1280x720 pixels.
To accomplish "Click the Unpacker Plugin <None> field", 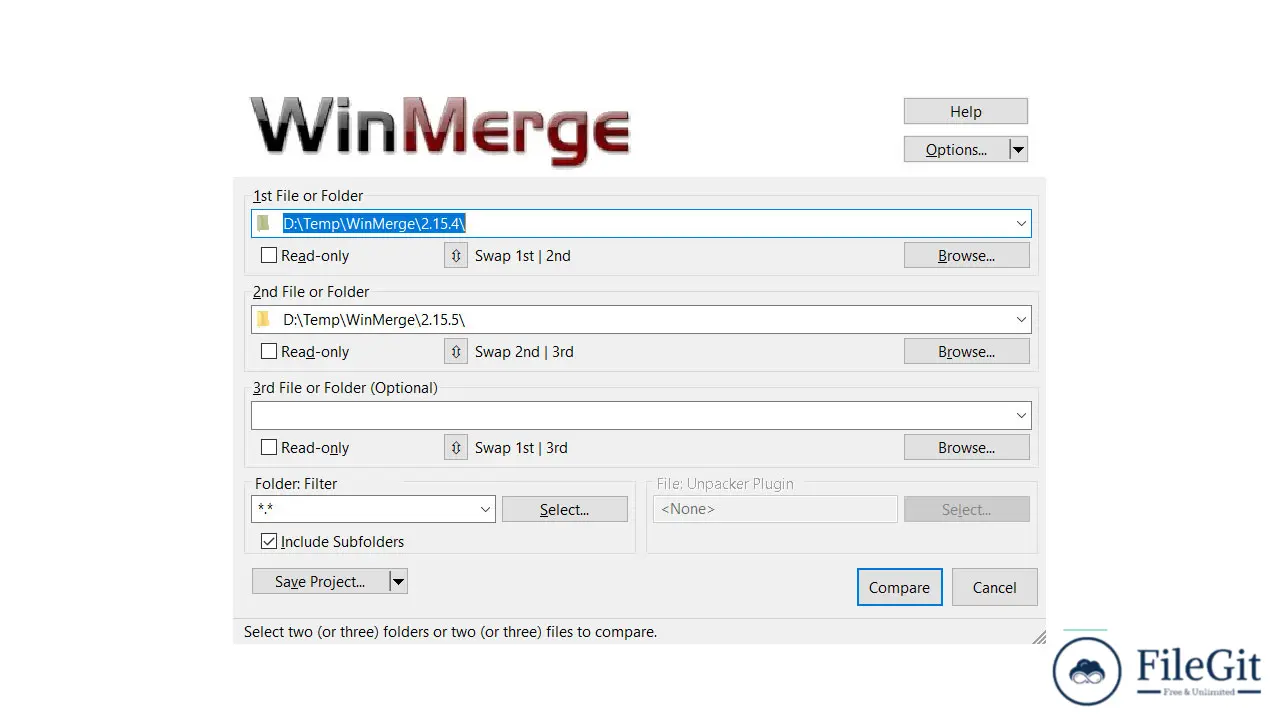I will tap(775, 509).
